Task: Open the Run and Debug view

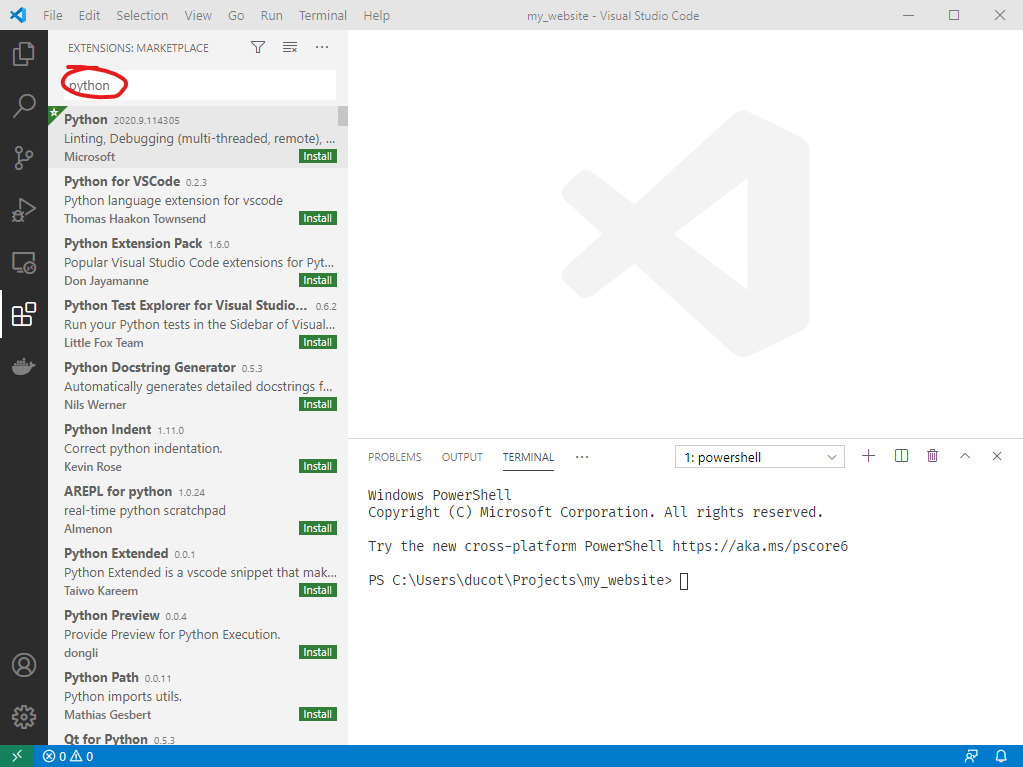Action: 24,210
